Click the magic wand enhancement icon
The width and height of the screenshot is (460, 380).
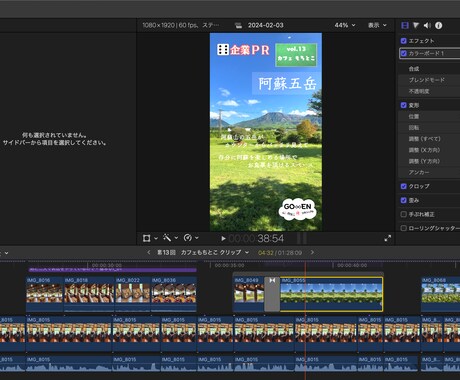coord(167,238)
